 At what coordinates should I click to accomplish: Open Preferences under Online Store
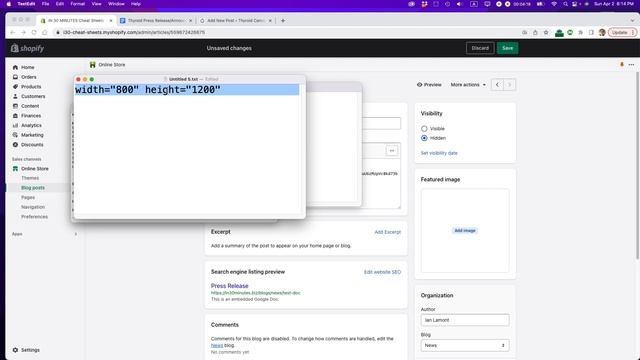pos(35,217)
